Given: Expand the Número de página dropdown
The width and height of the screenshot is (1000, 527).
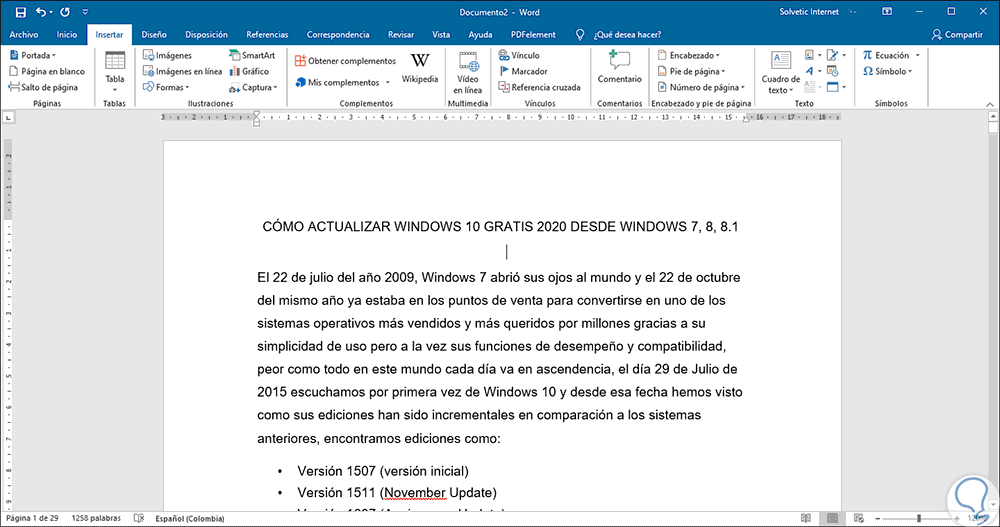Looking at the screenshot, I should (701, 87).
